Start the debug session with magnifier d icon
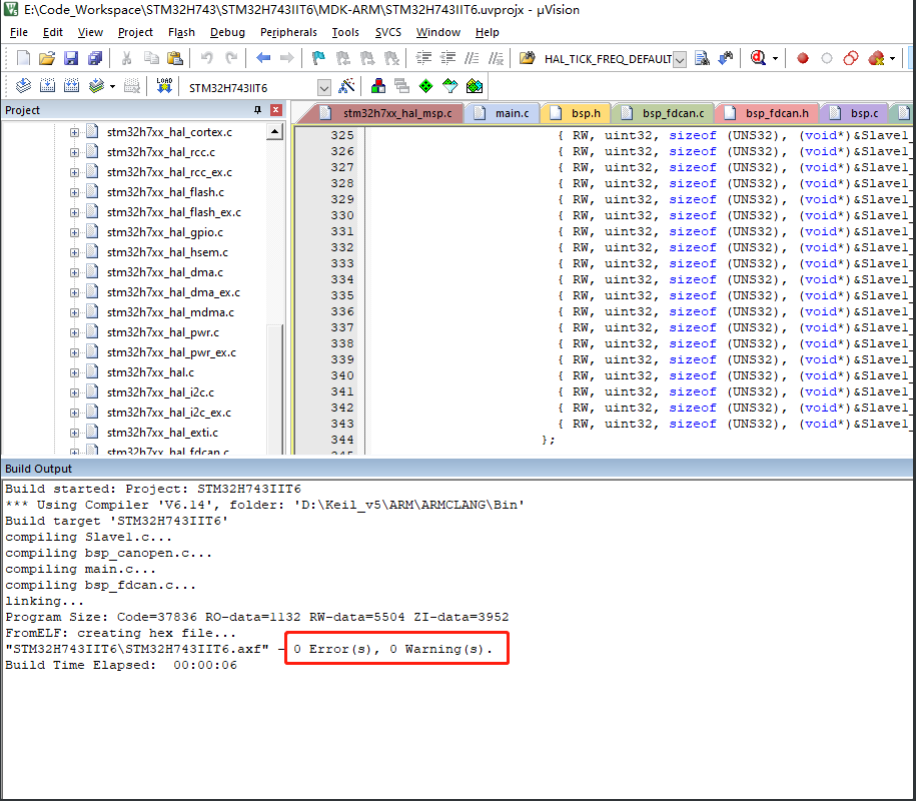This screenshot has height=801, width=916. (758, 58)
